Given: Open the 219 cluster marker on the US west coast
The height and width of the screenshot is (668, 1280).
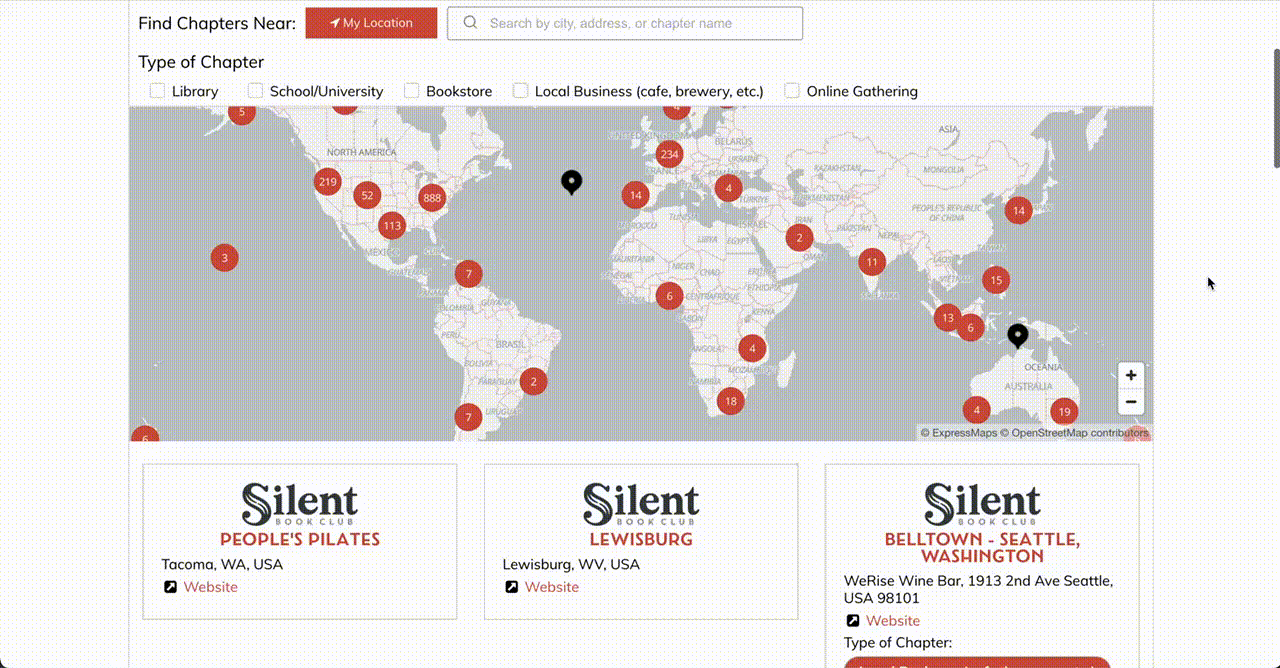Looking at the screenshot, I should click(327, 182).
